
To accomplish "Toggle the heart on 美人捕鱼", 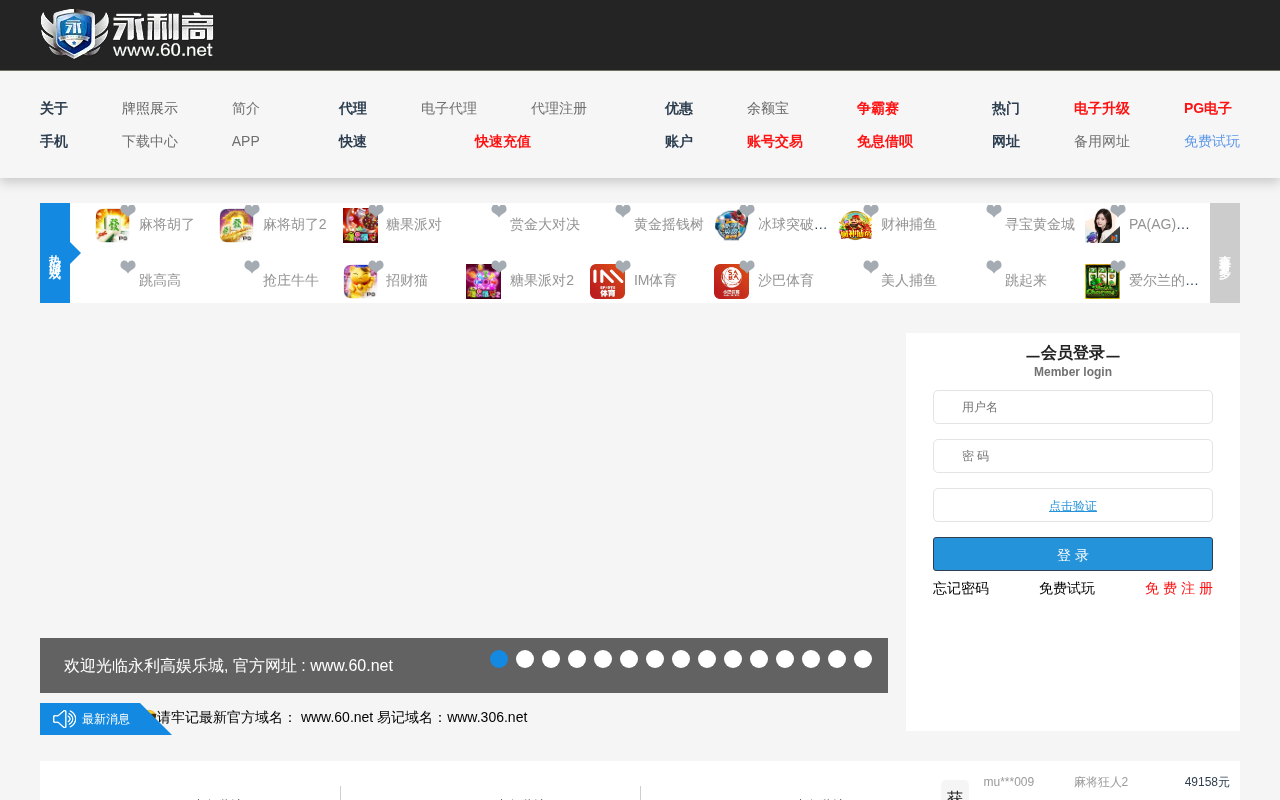I will click(x=871, y=267).
